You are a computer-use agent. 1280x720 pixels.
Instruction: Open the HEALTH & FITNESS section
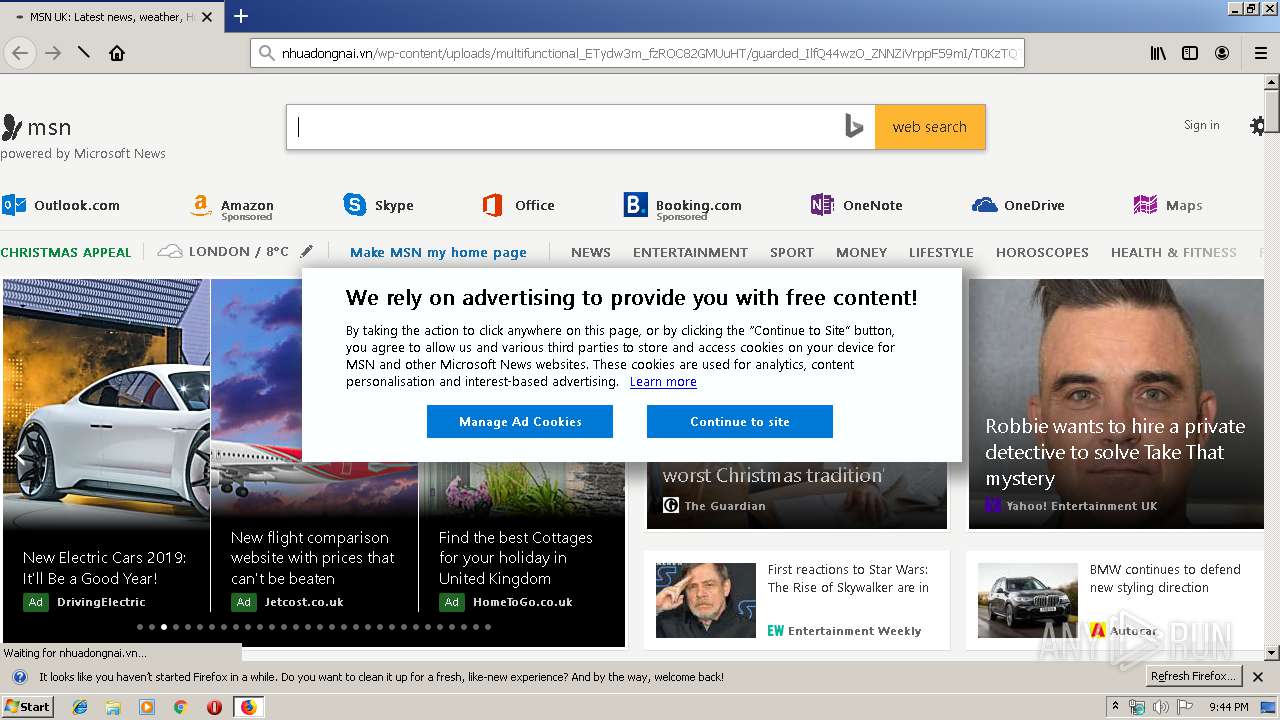1174,252
